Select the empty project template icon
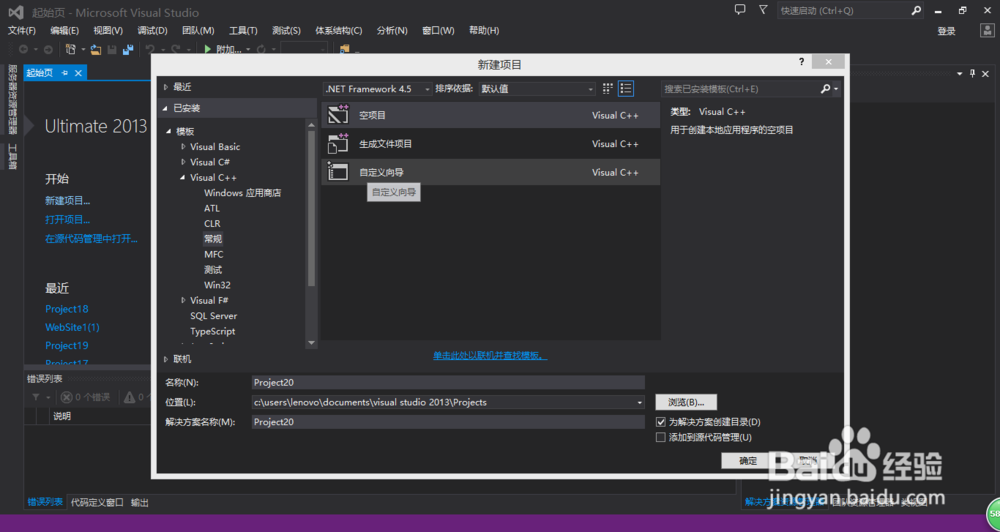Image resolution: width=1000 pixels, height=532 pixels. pyautogui.click(x=338, y=115)
